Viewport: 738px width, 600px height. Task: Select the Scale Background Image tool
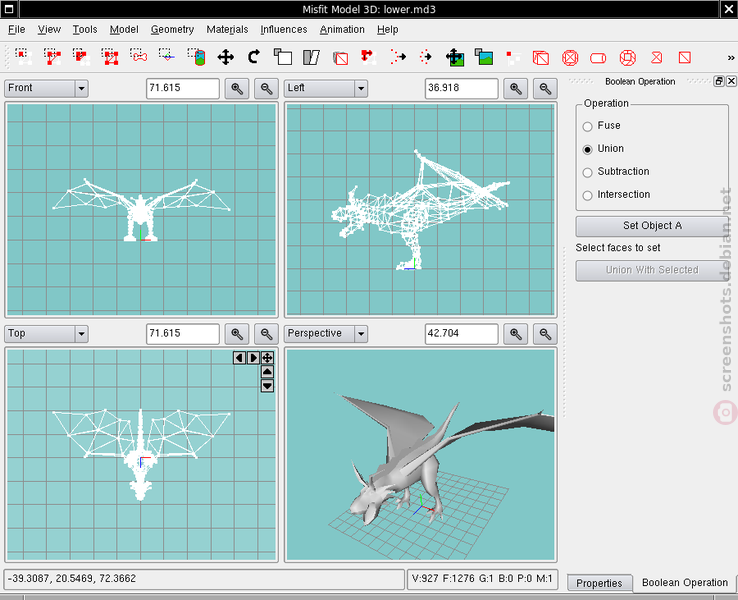coord(484,57)
